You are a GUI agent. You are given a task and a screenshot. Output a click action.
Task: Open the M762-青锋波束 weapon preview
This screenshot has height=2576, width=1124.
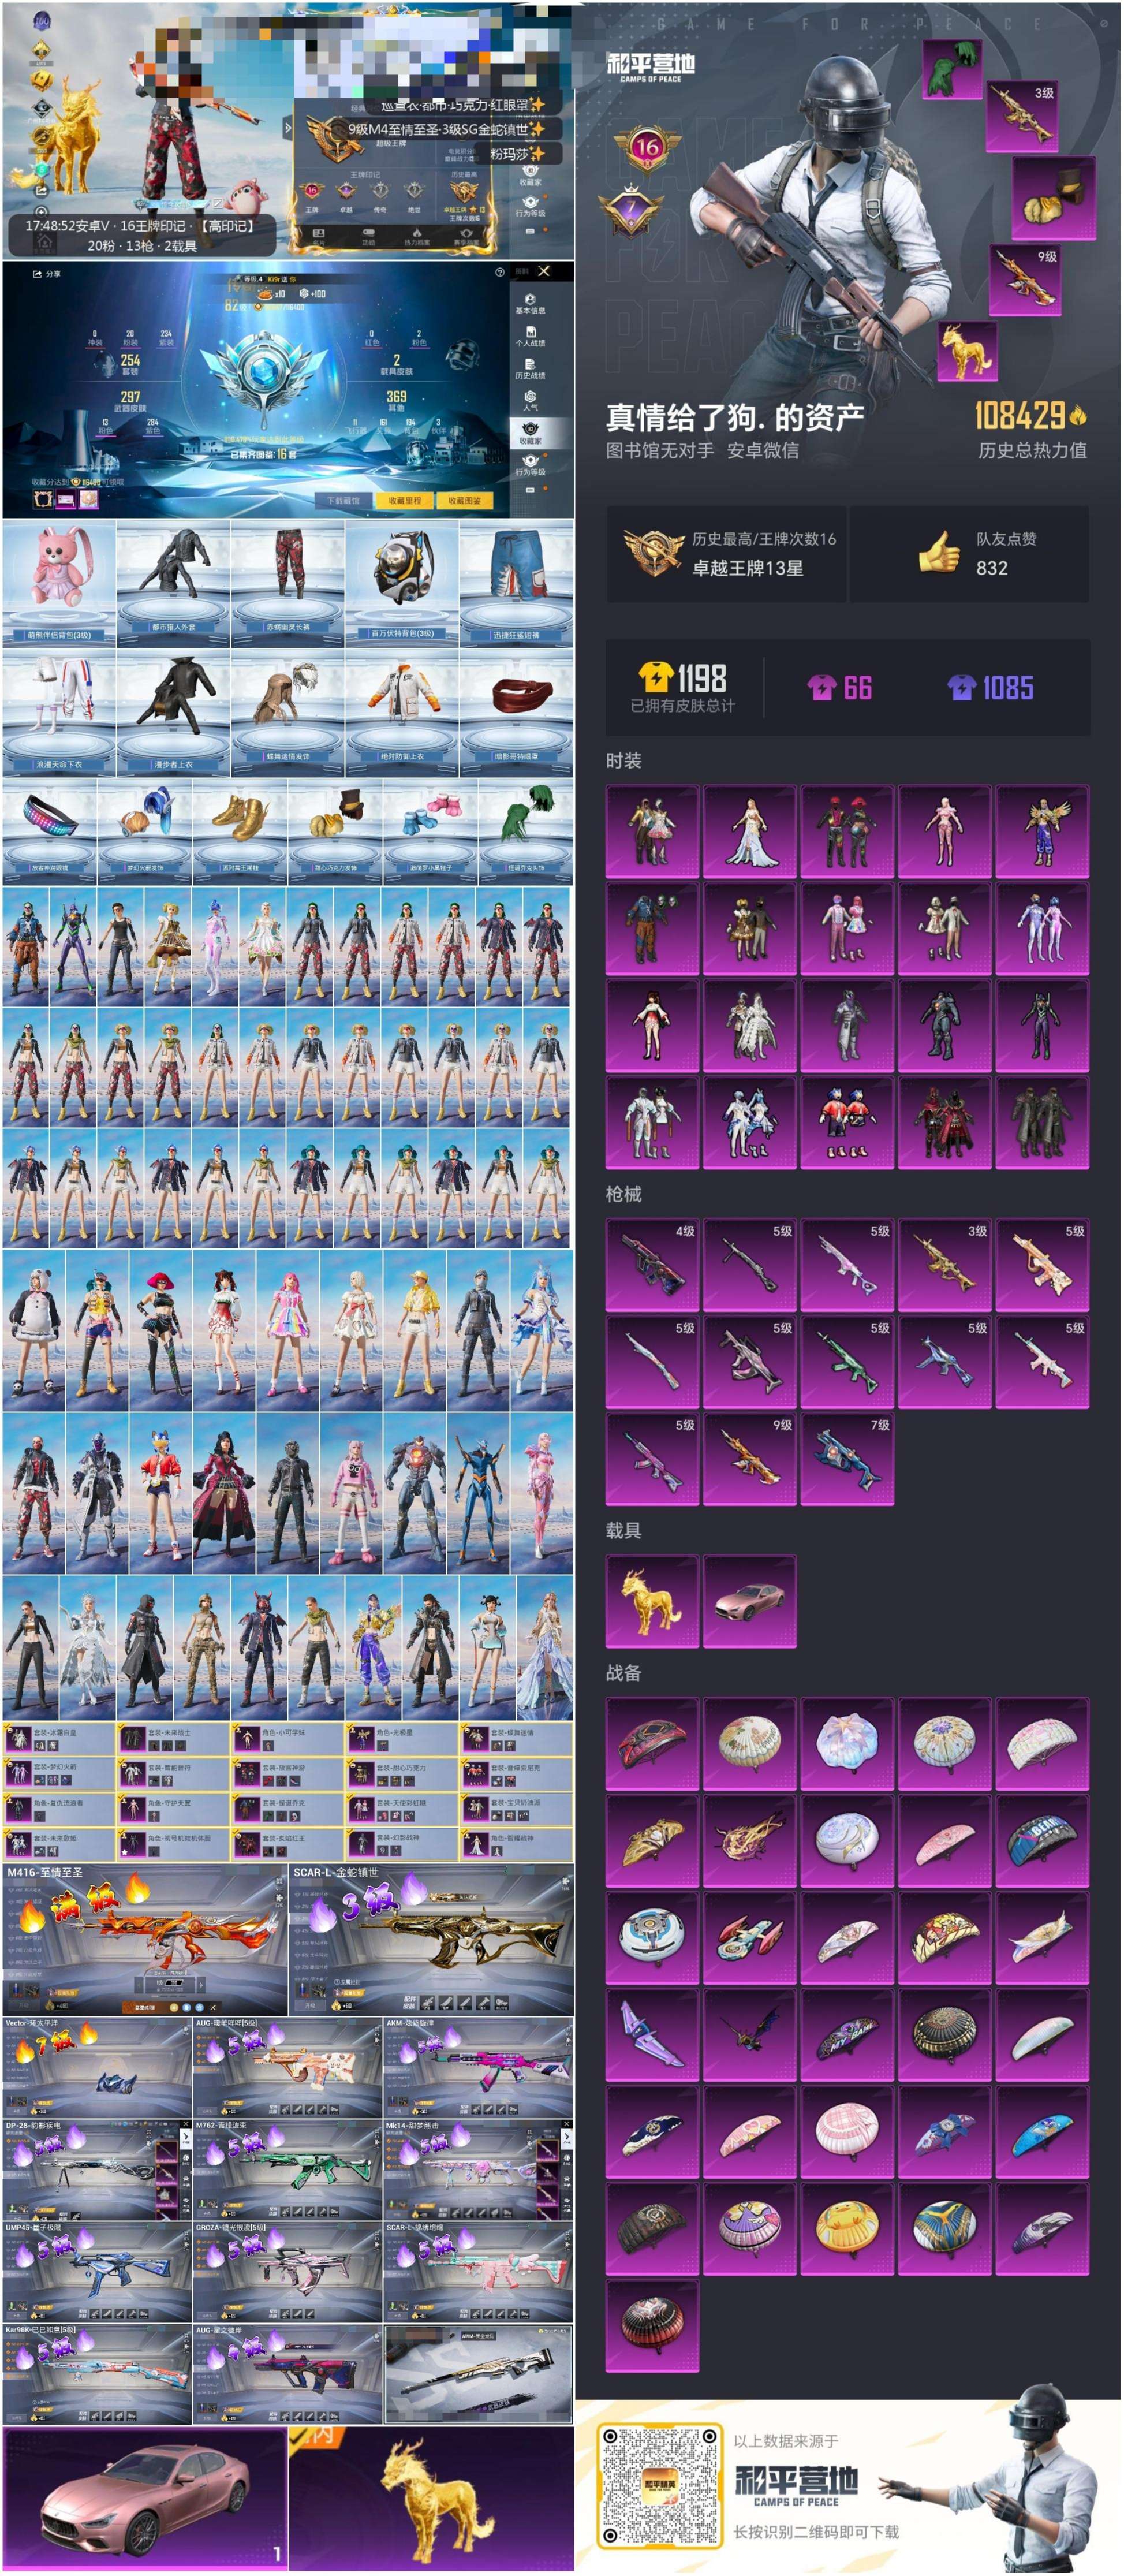(288, 2169)
